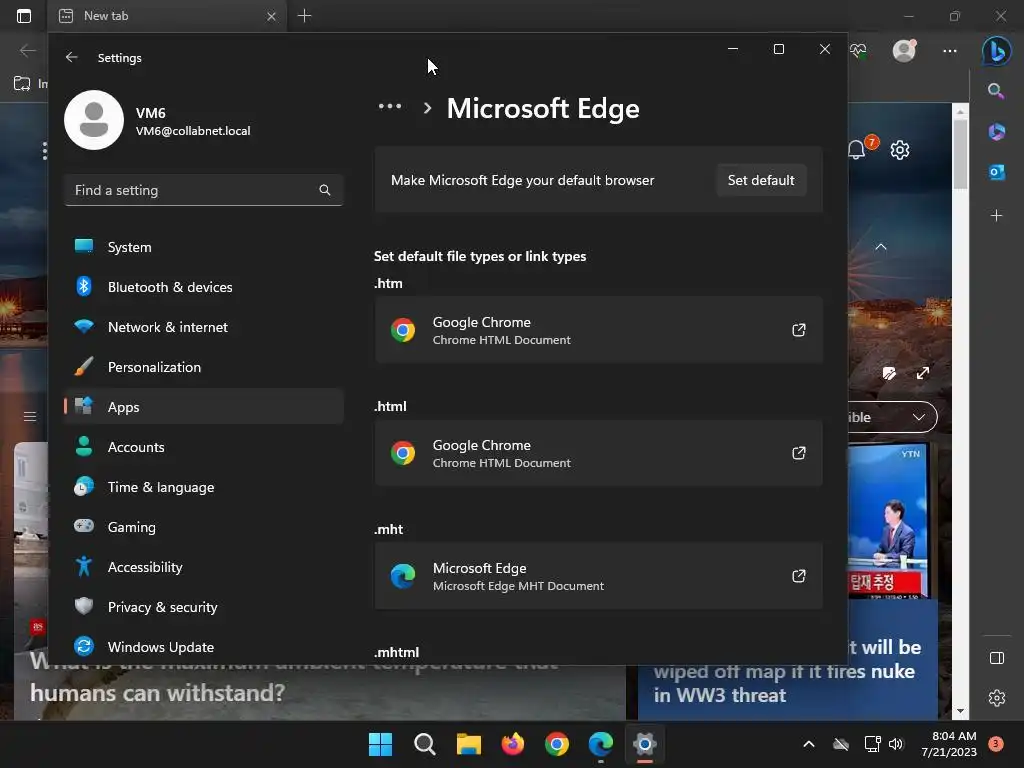Open a new tab with the plus button

(304, 16)
